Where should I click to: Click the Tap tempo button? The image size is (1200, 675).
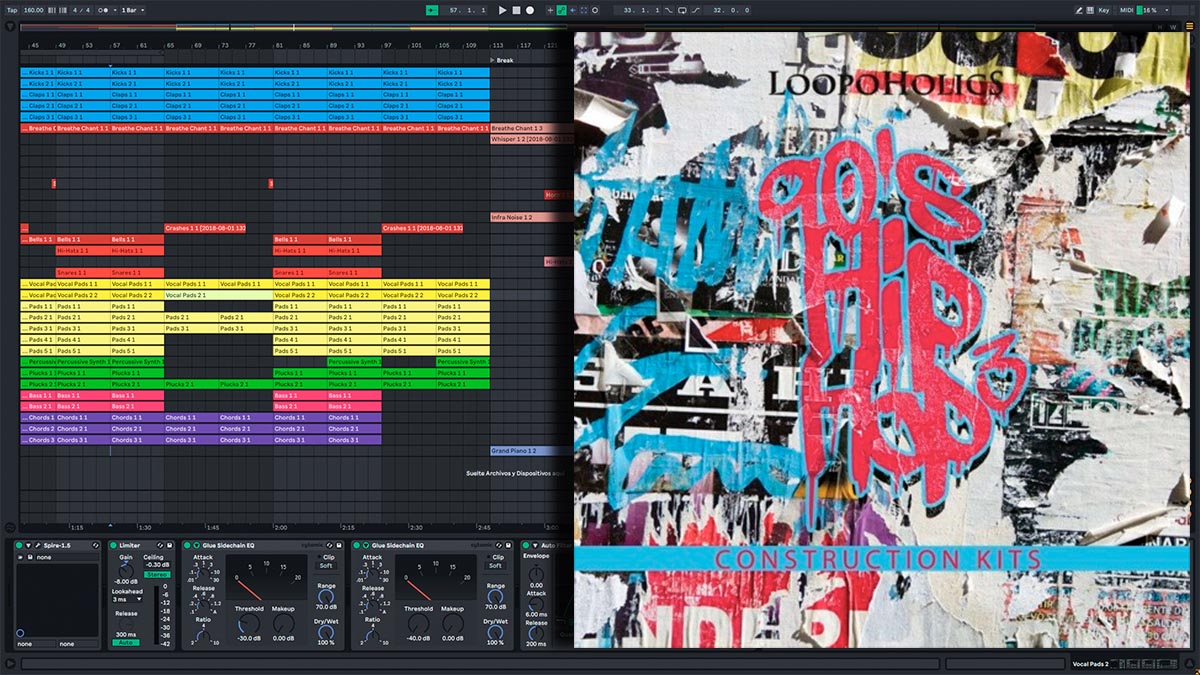click(x=12, y=10)
